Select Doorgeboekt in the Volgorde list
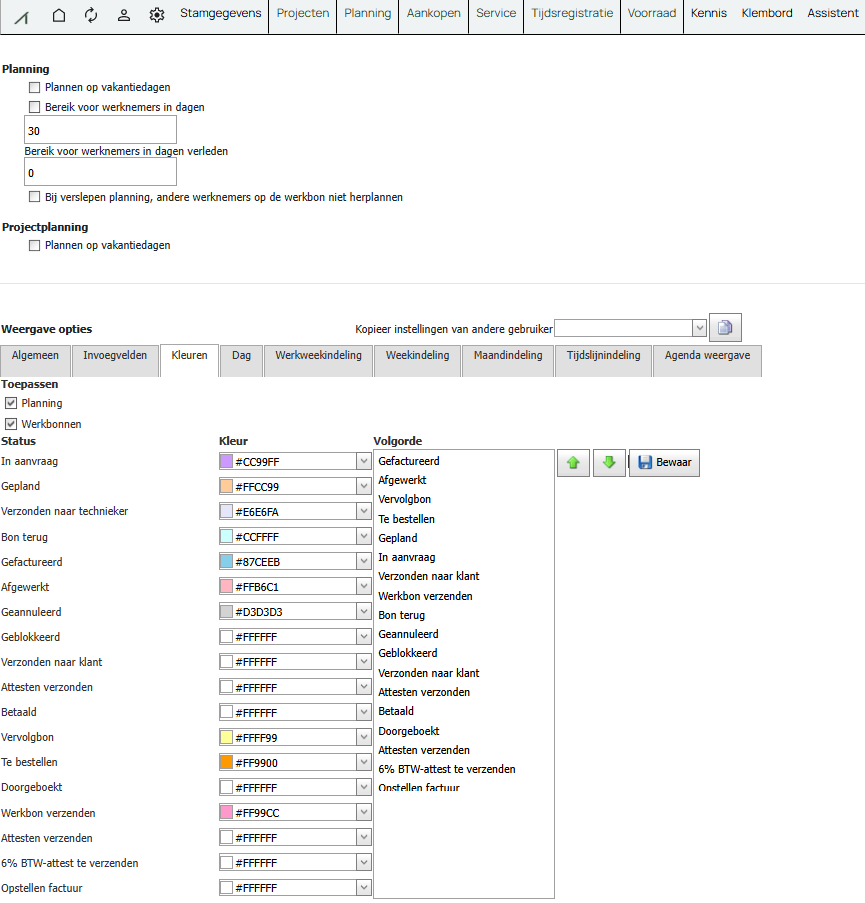The height and width of the screenshot is (903, 865). coord(409,731)
